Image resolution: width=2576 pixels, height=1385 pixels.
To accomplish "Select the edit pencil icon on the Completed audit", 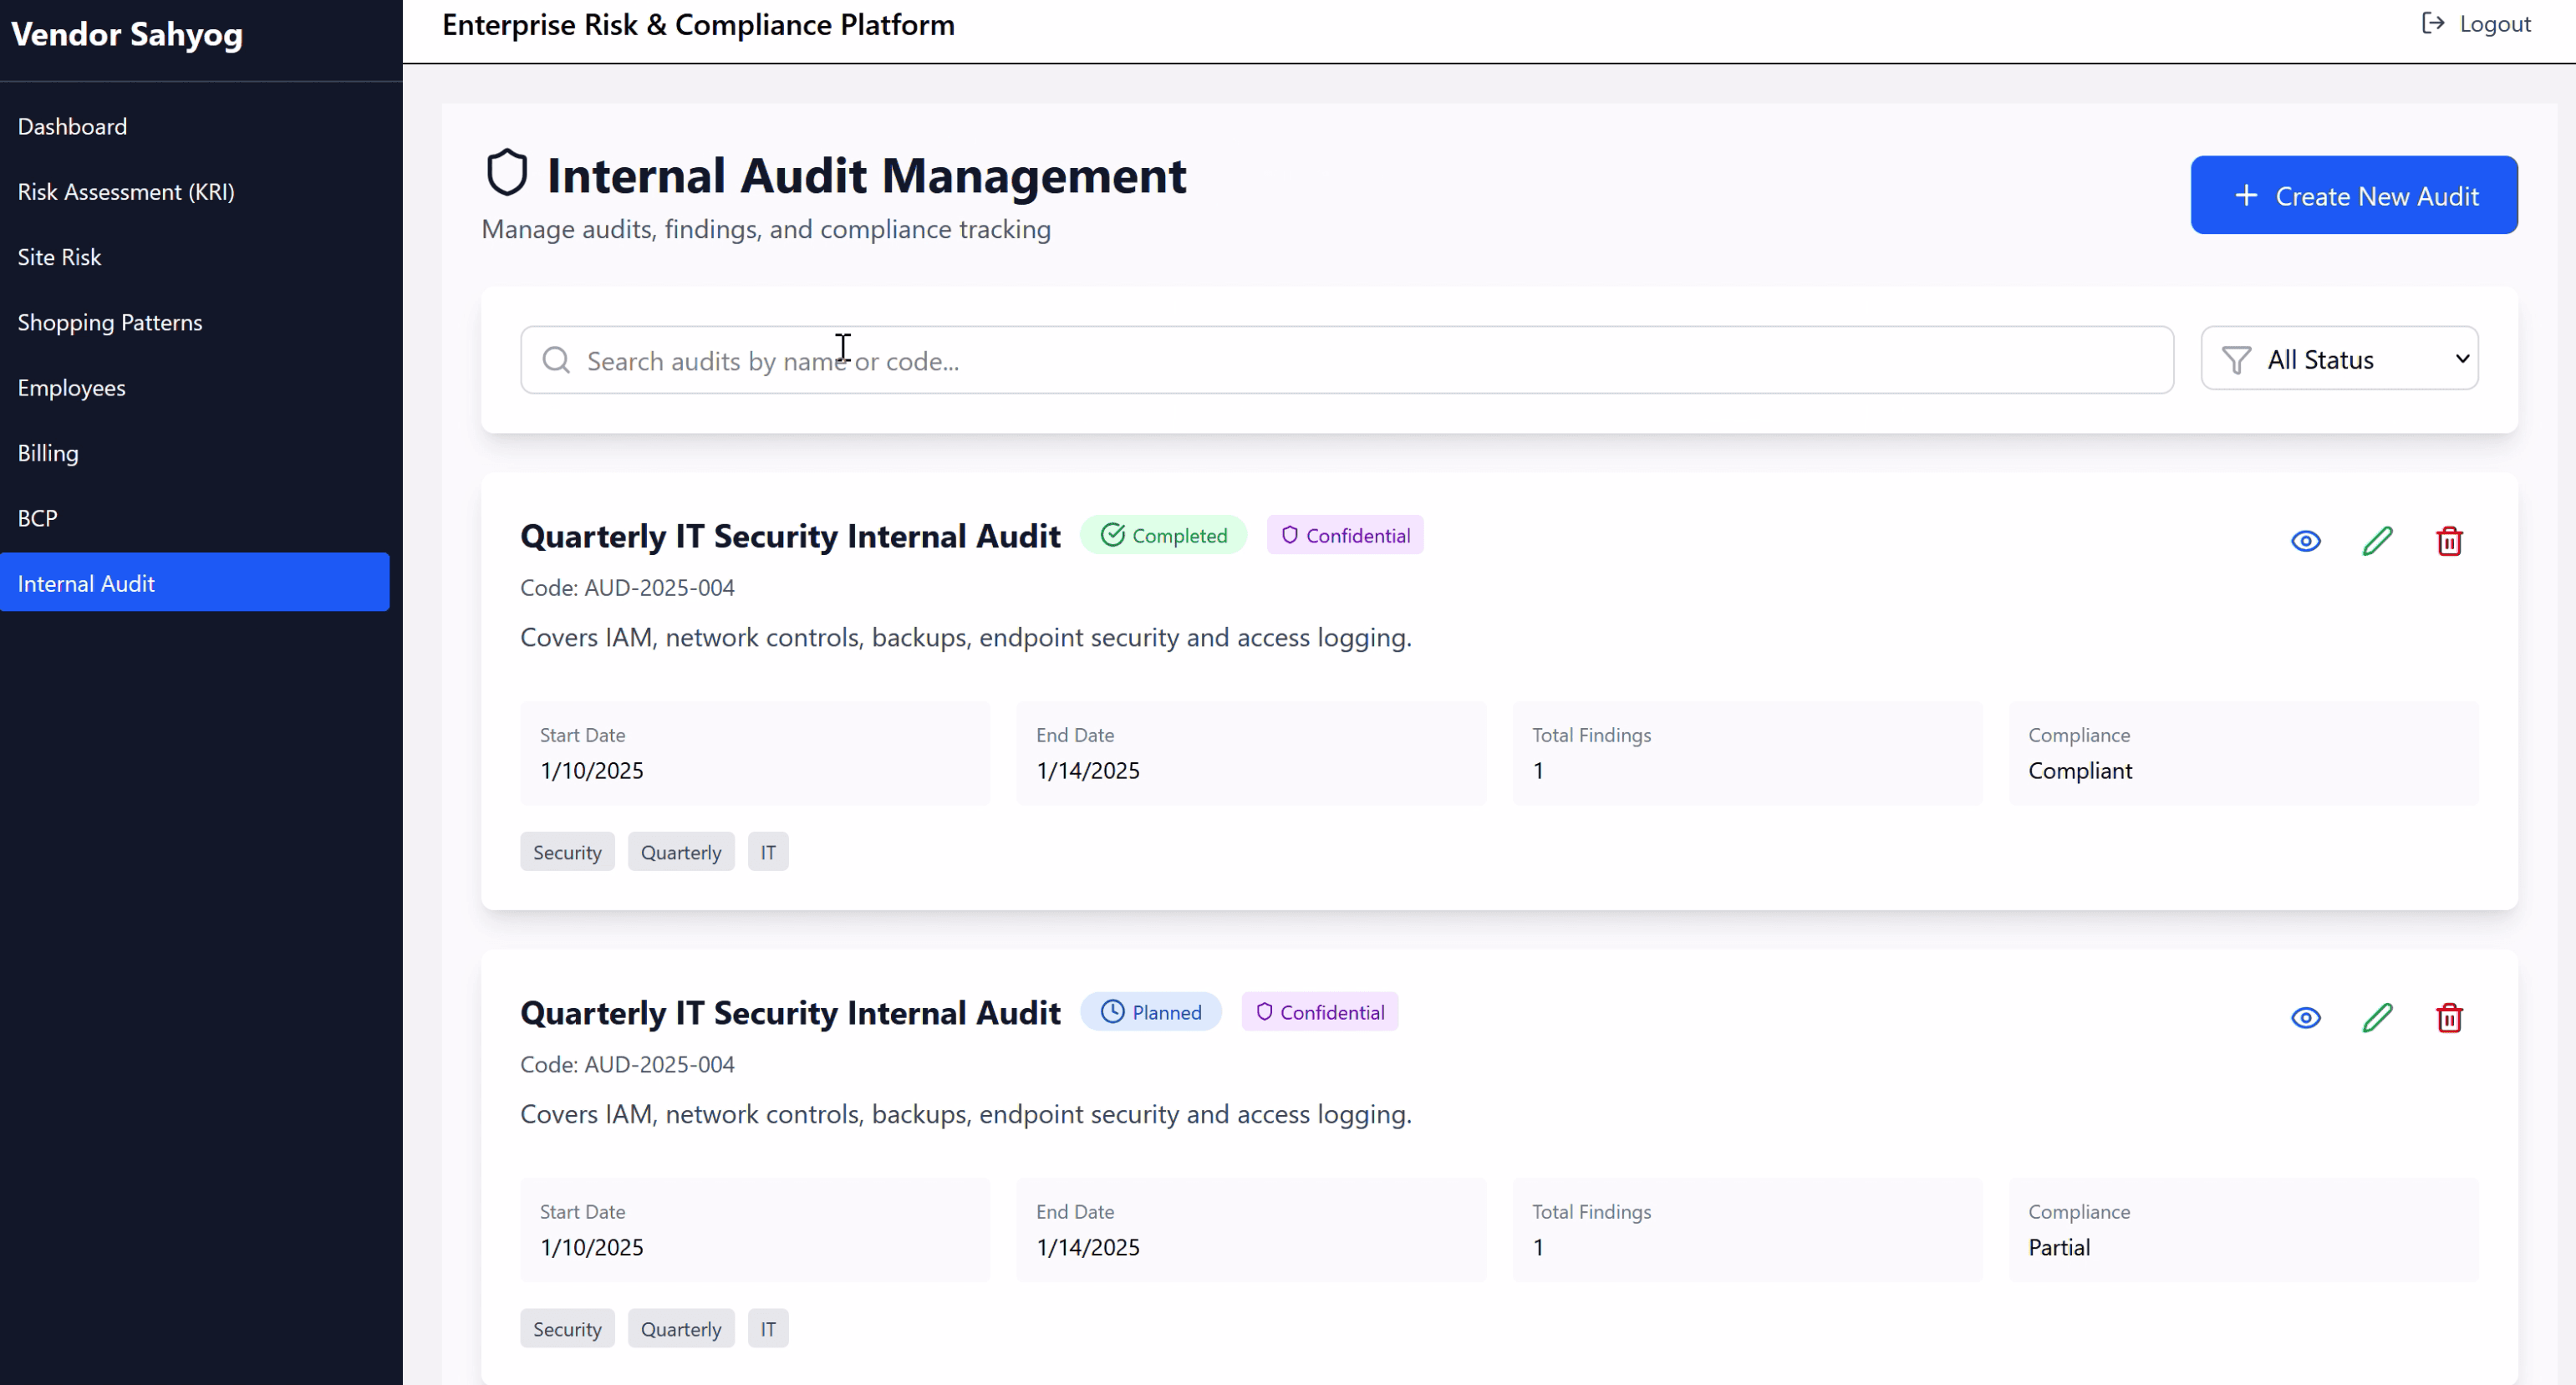I will click(x=2378, y=540).
